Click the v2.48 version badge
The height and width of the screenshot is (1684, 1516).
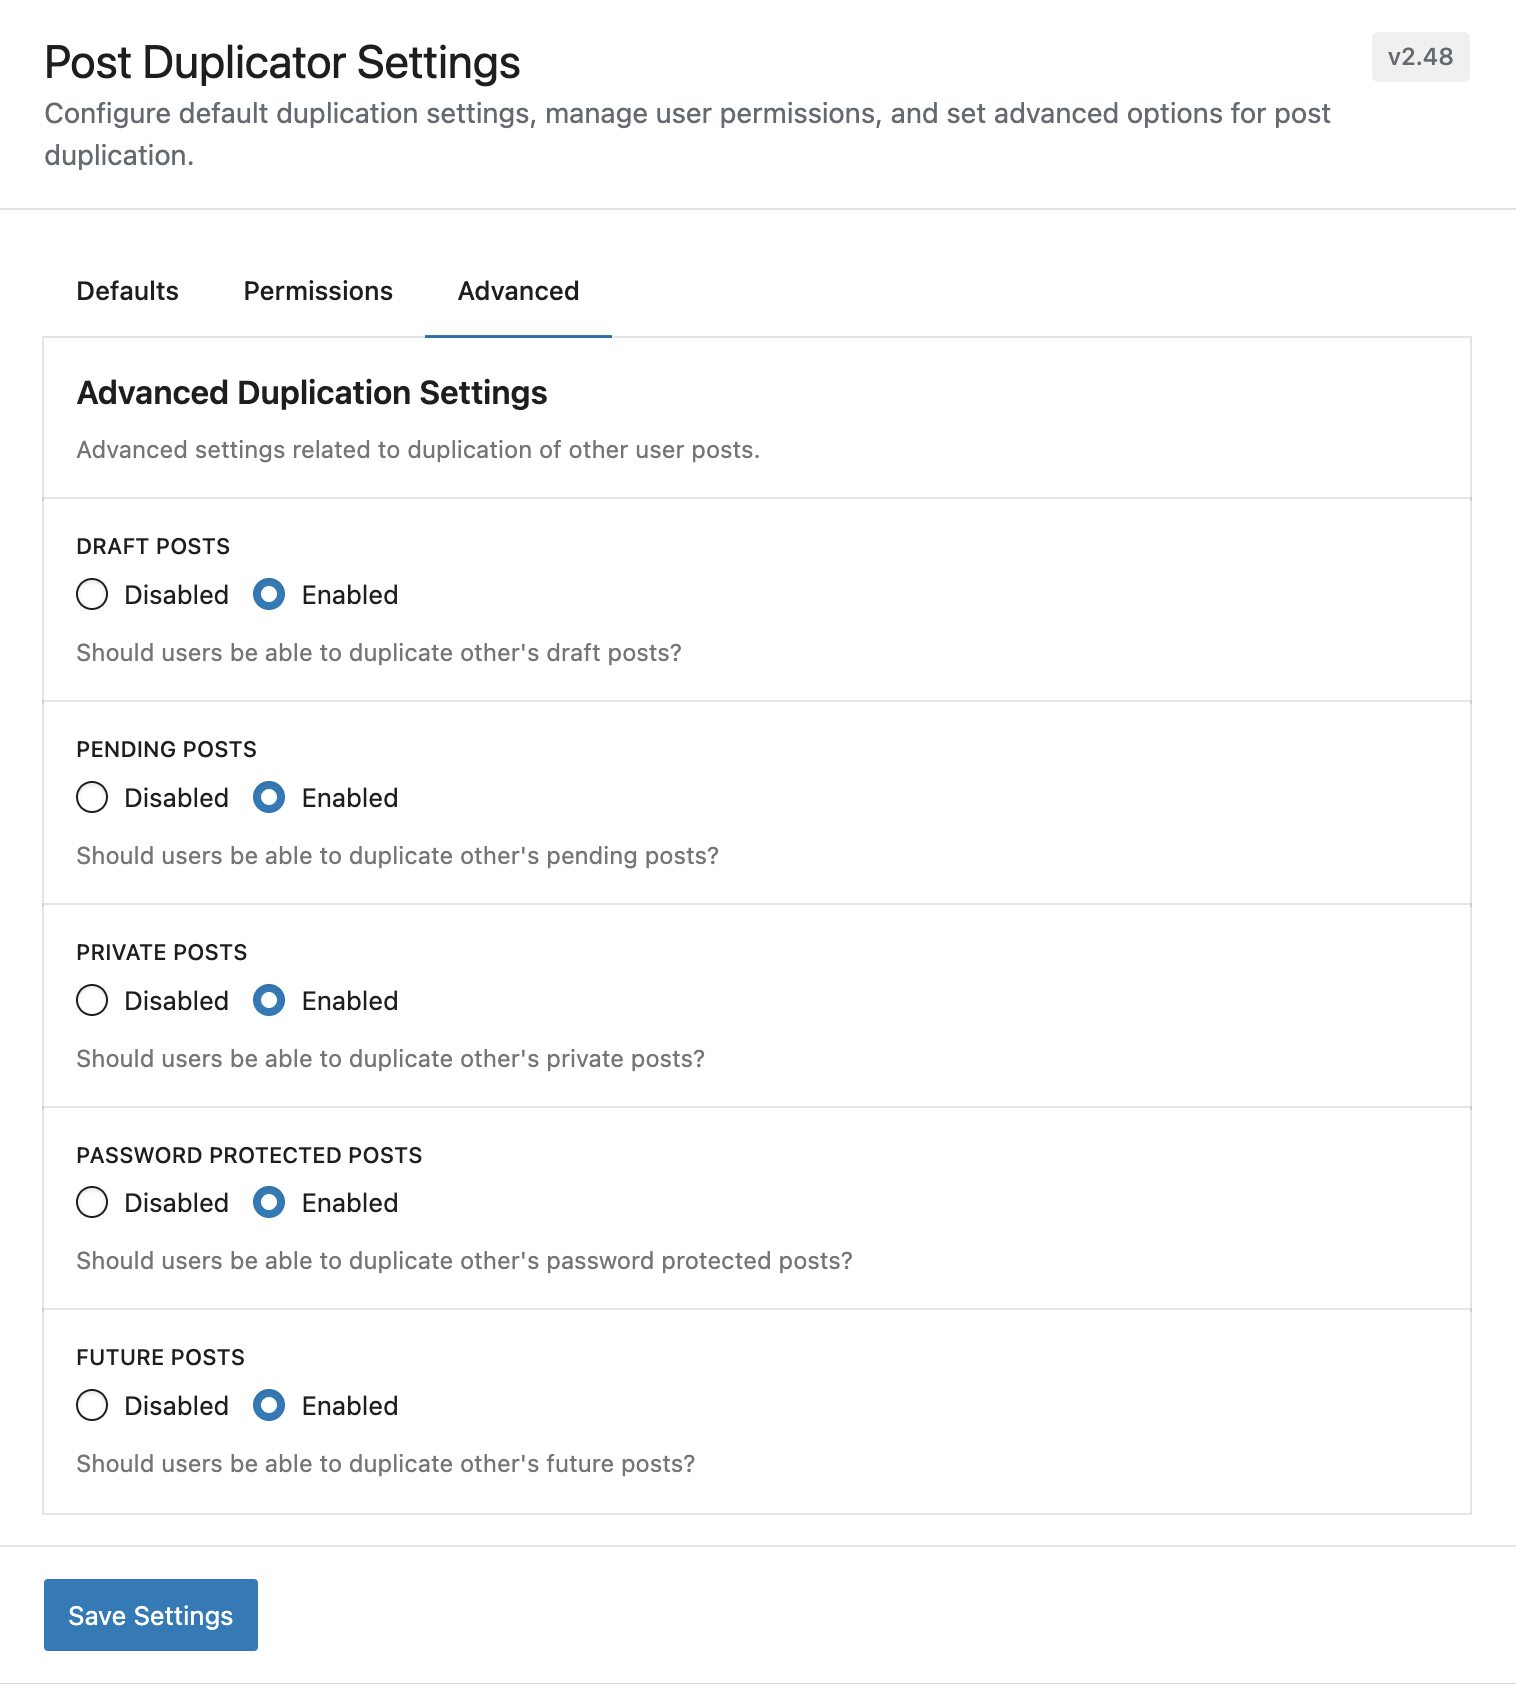(x=1420, y=57)
